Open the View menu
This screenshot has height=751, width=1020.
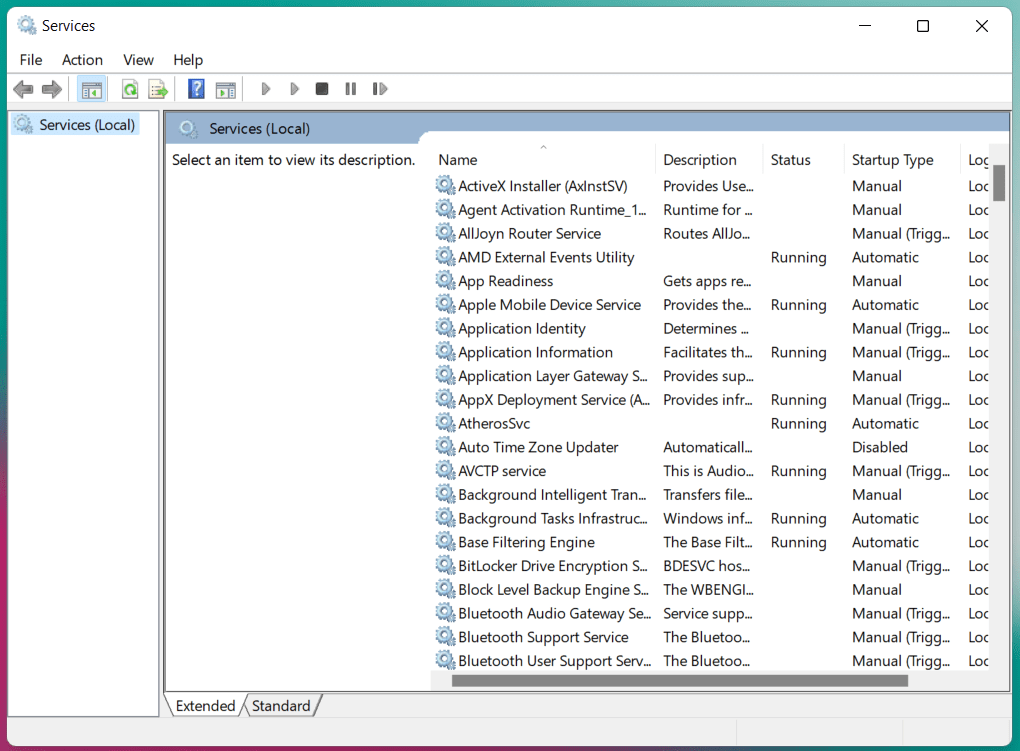138,60
